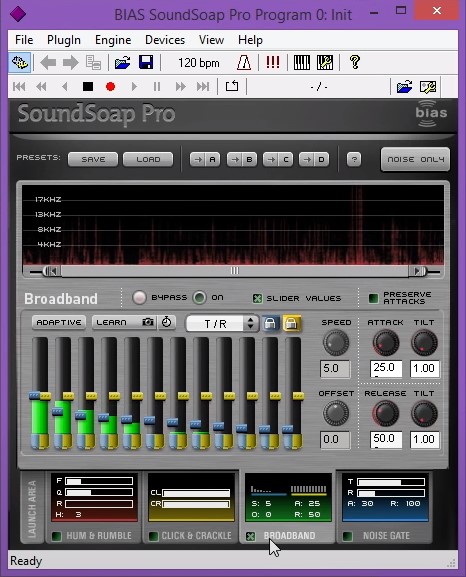Stop playback with black square button
The height and width of the screenshot is (577, 466).
click(x=88, y=87)
